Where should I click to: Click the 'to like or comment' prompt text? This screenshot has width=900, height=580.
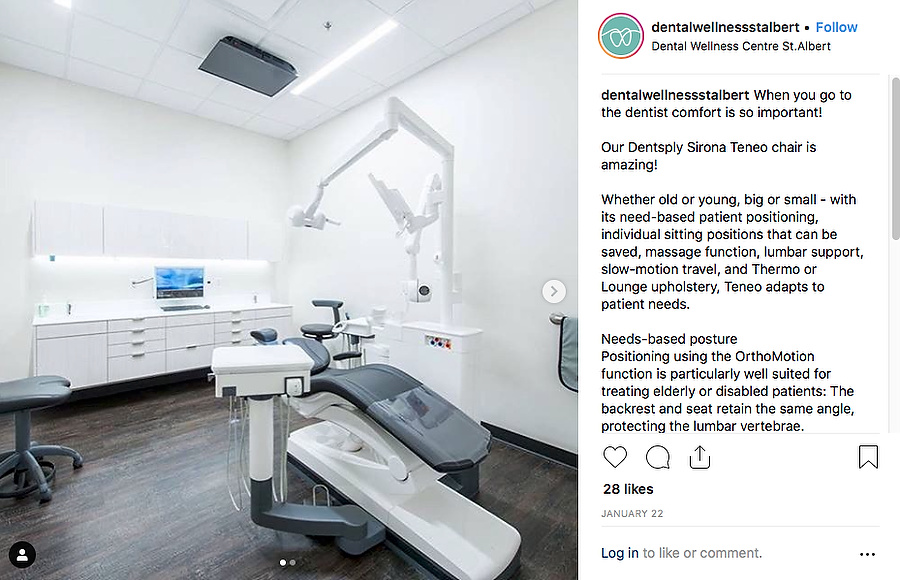702,553
